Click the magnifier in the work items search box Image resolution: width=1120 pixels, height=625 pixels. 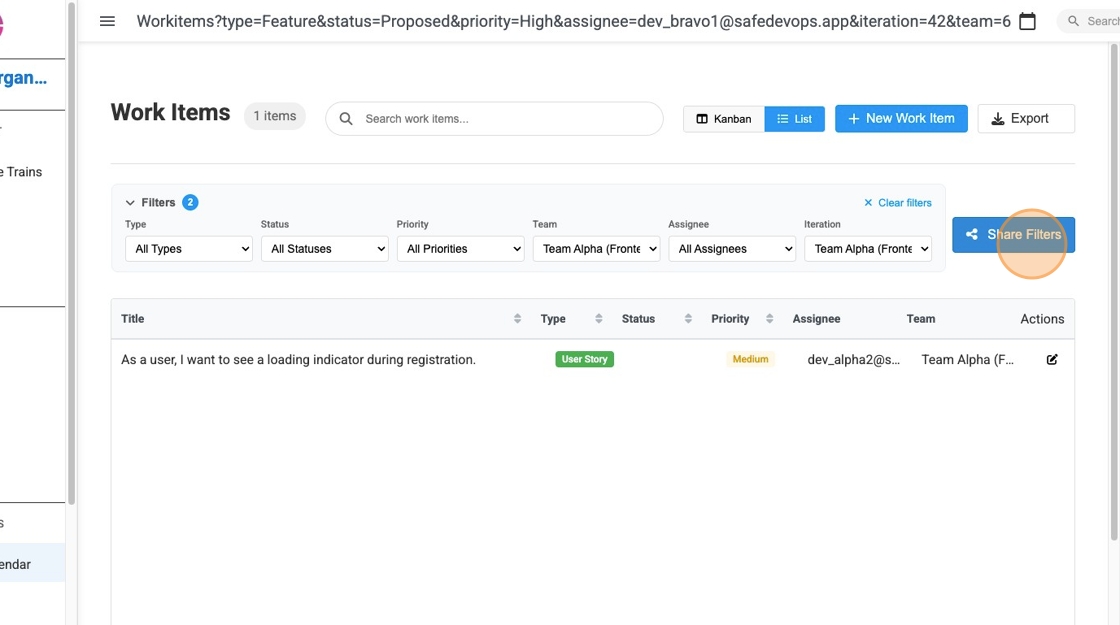(345, 118)
